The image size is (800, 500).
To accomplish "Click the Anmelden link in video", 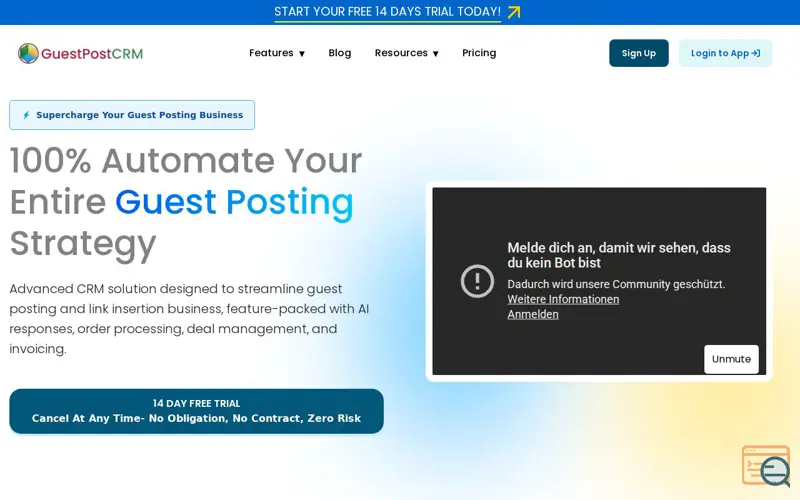I will click(x=533, y=314).
